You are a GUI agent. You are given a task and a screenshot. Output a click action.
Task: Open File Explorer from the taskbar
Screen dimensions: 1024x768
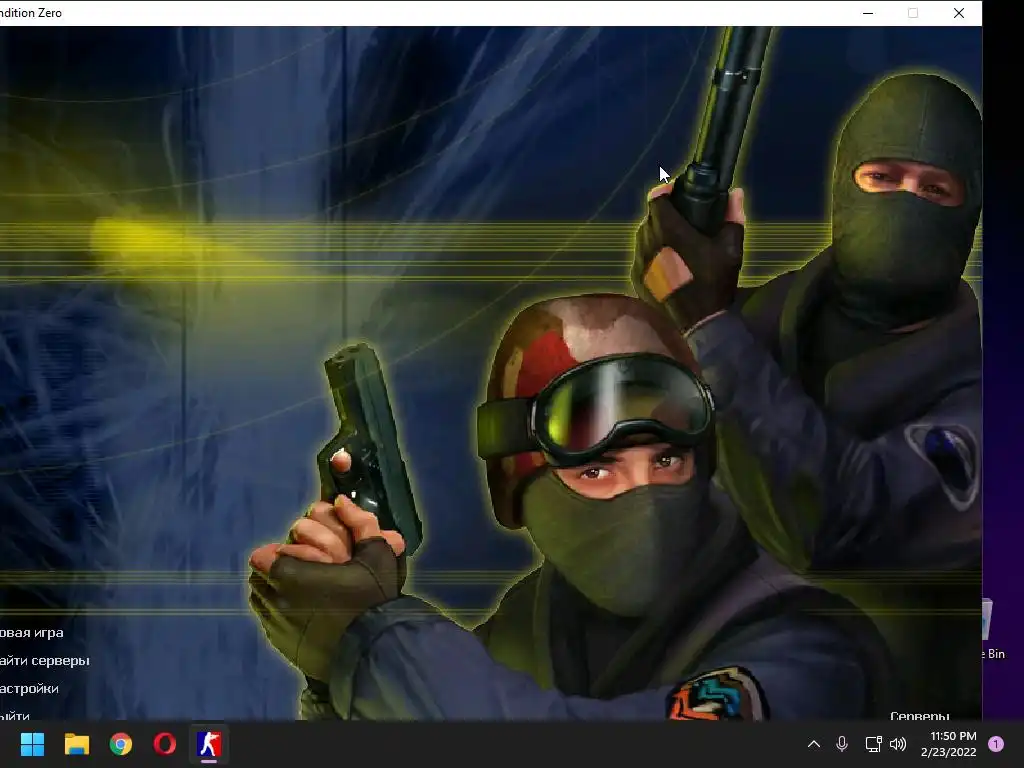point(76,744)
